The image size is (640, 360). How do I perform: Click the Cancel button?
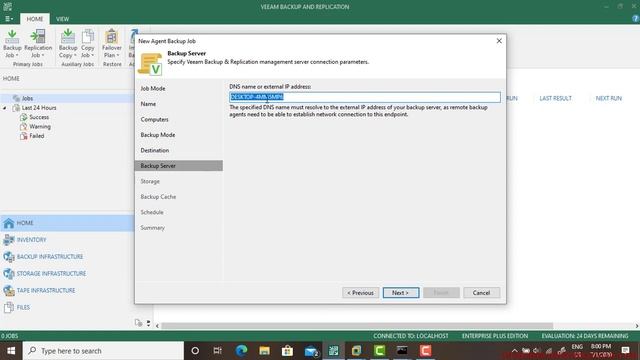click(481, 293)
